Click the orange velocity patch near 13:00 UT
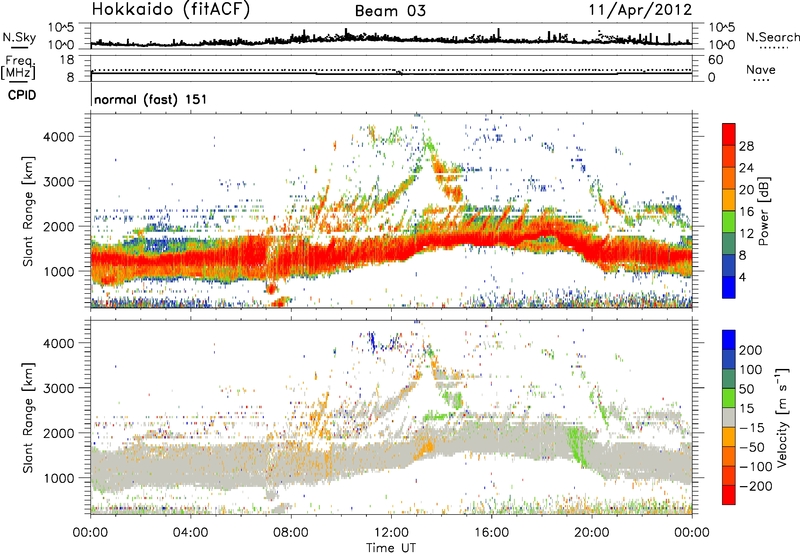 point(425,448)
